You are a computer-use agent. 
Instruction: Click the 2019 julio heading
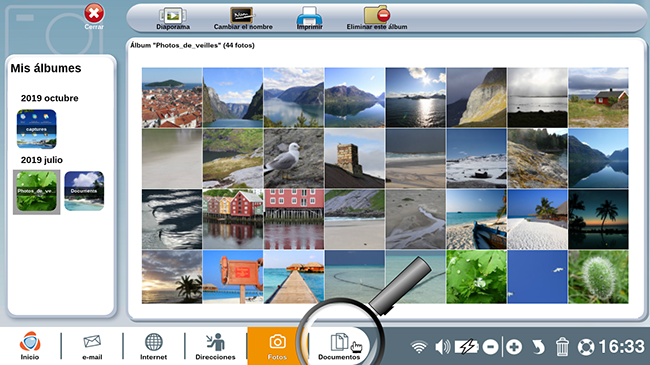(42, 160)
